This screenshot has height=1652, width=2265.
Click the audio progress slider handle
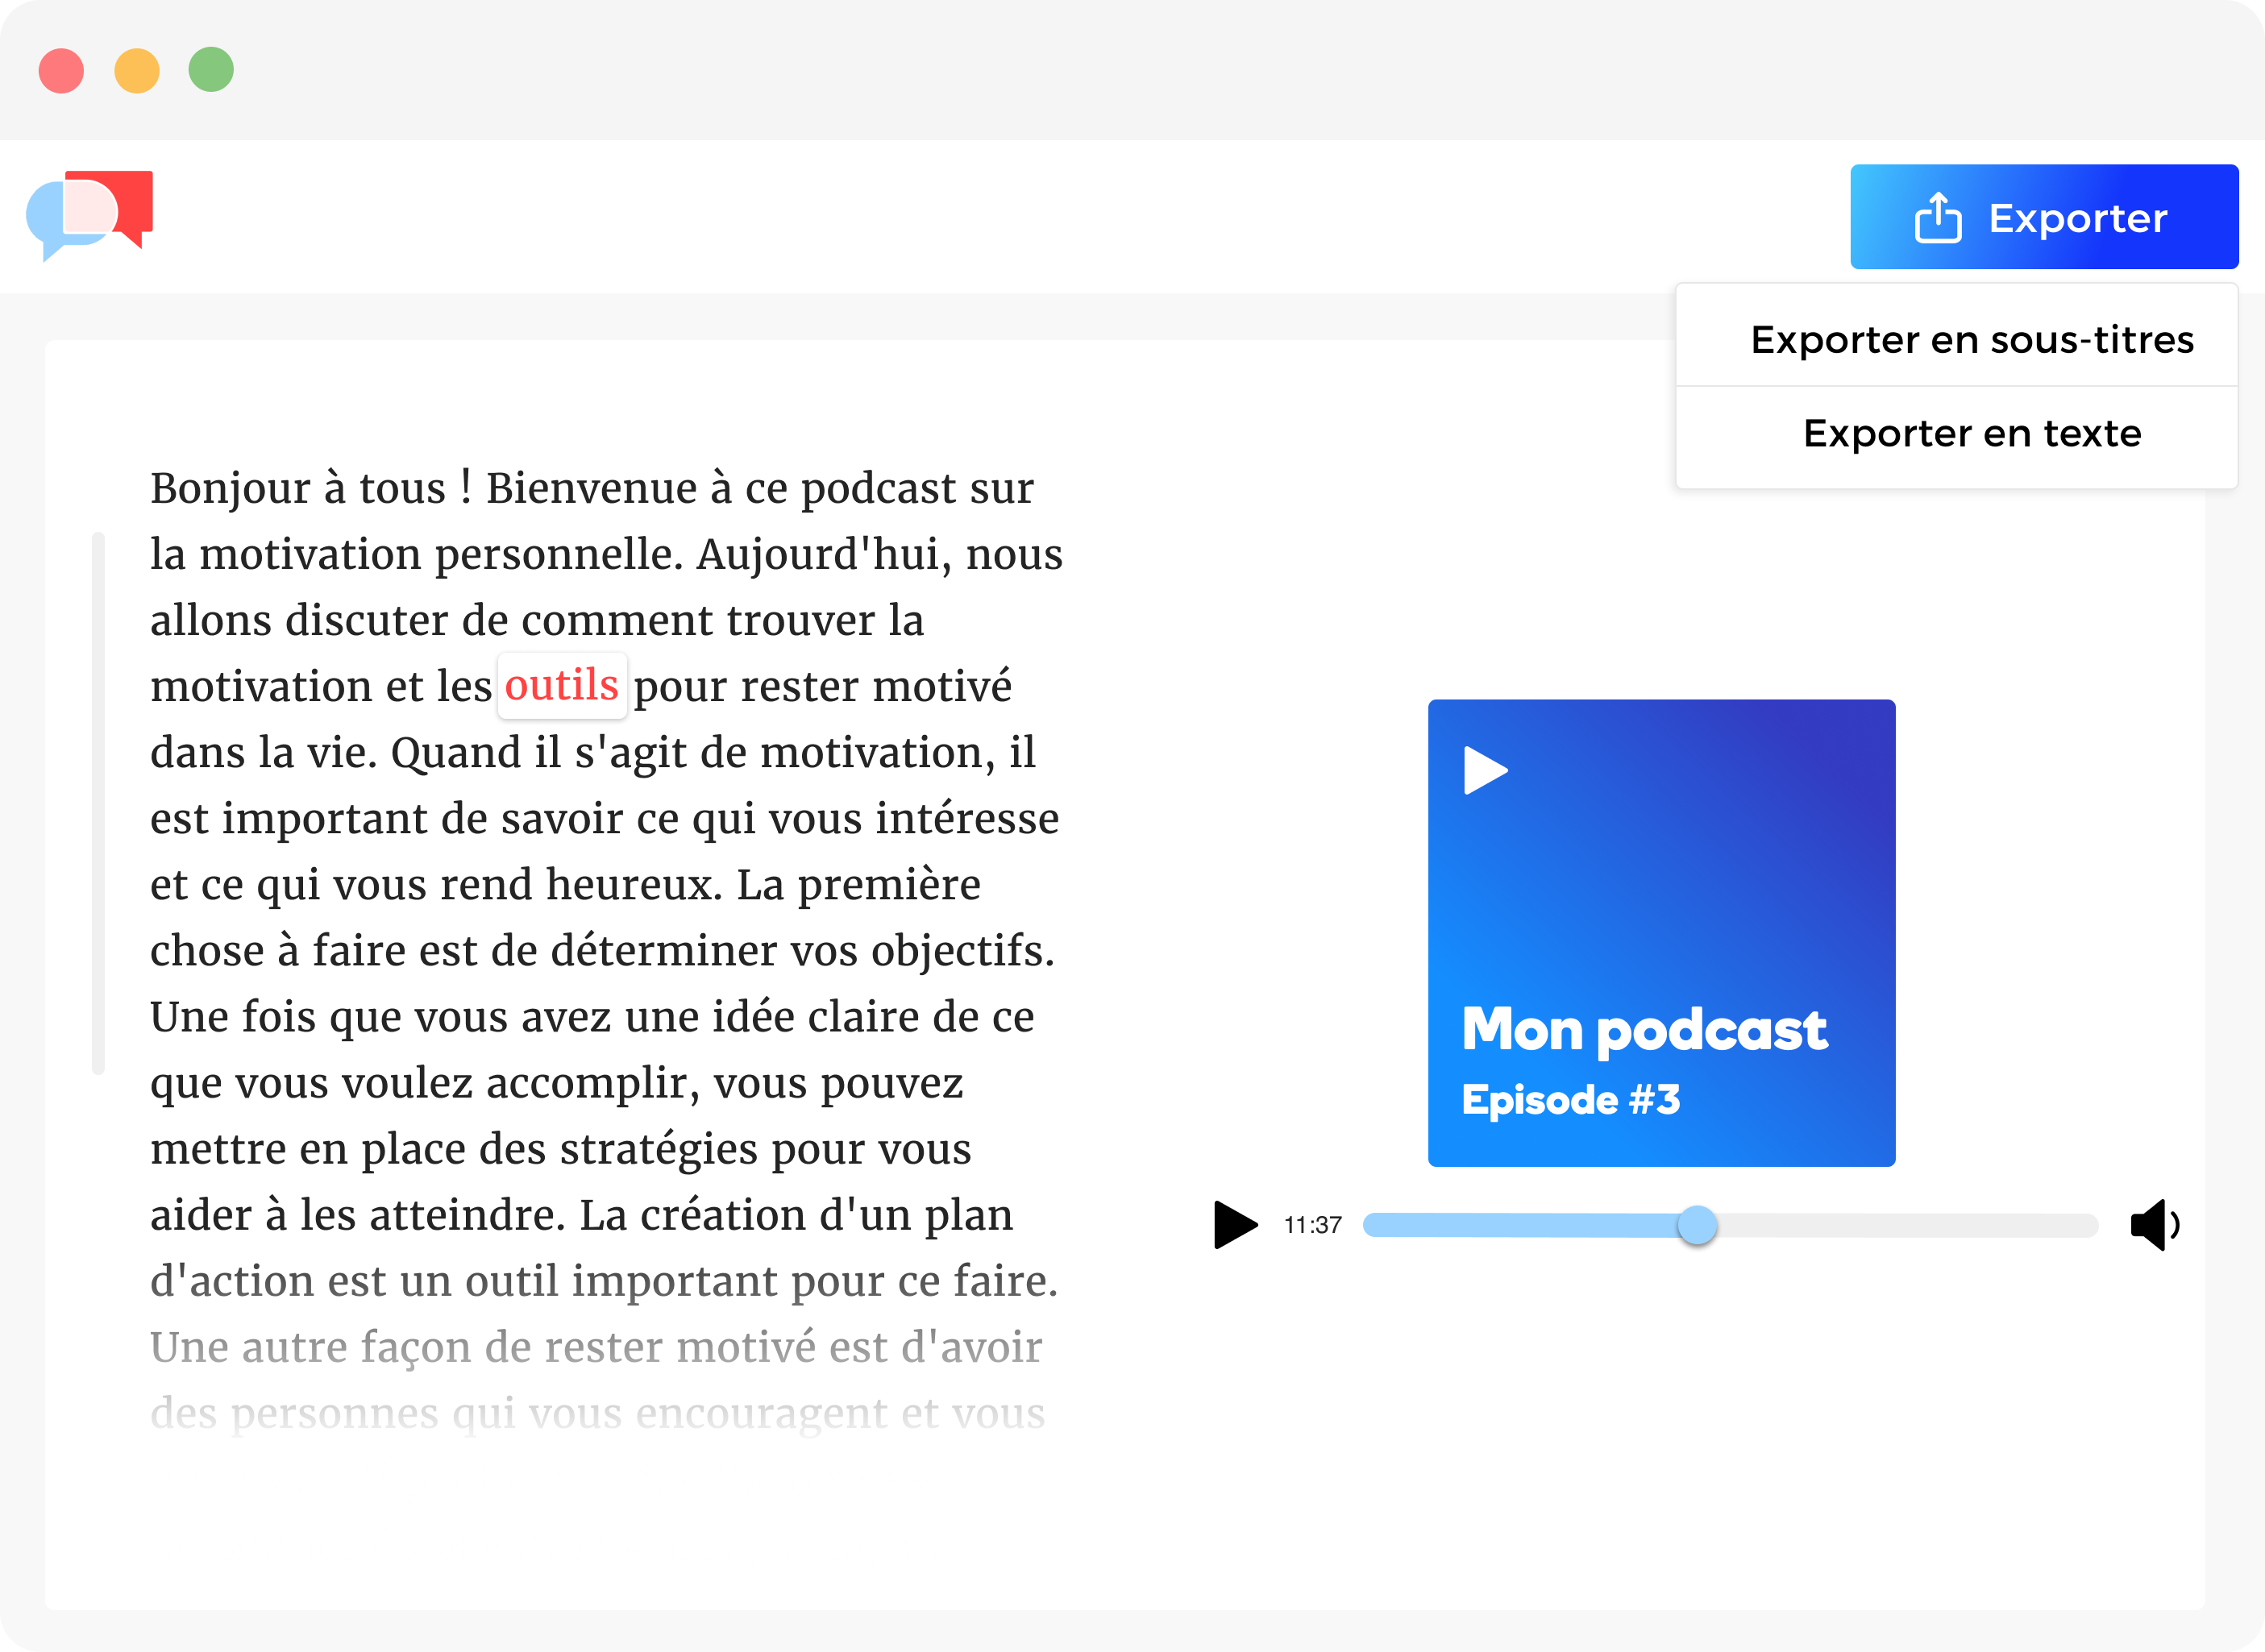pyautogui.click(x=1697, y=1225)
